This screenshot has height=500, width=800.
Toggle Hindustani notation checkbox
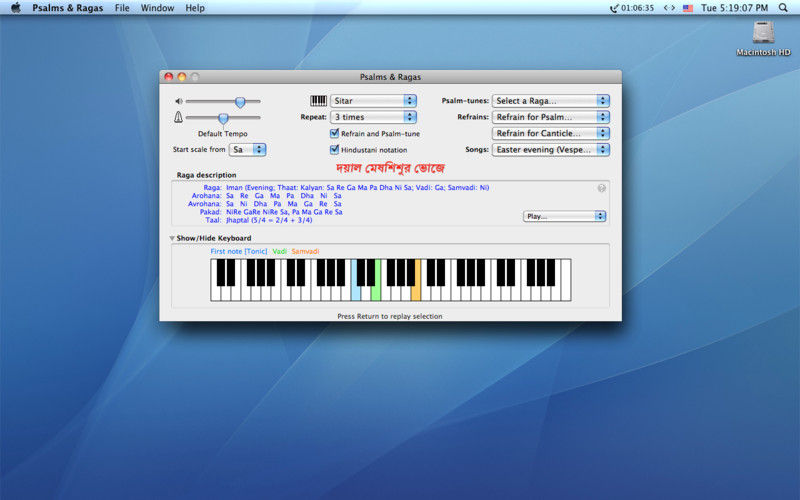click(x=334, y=149)
